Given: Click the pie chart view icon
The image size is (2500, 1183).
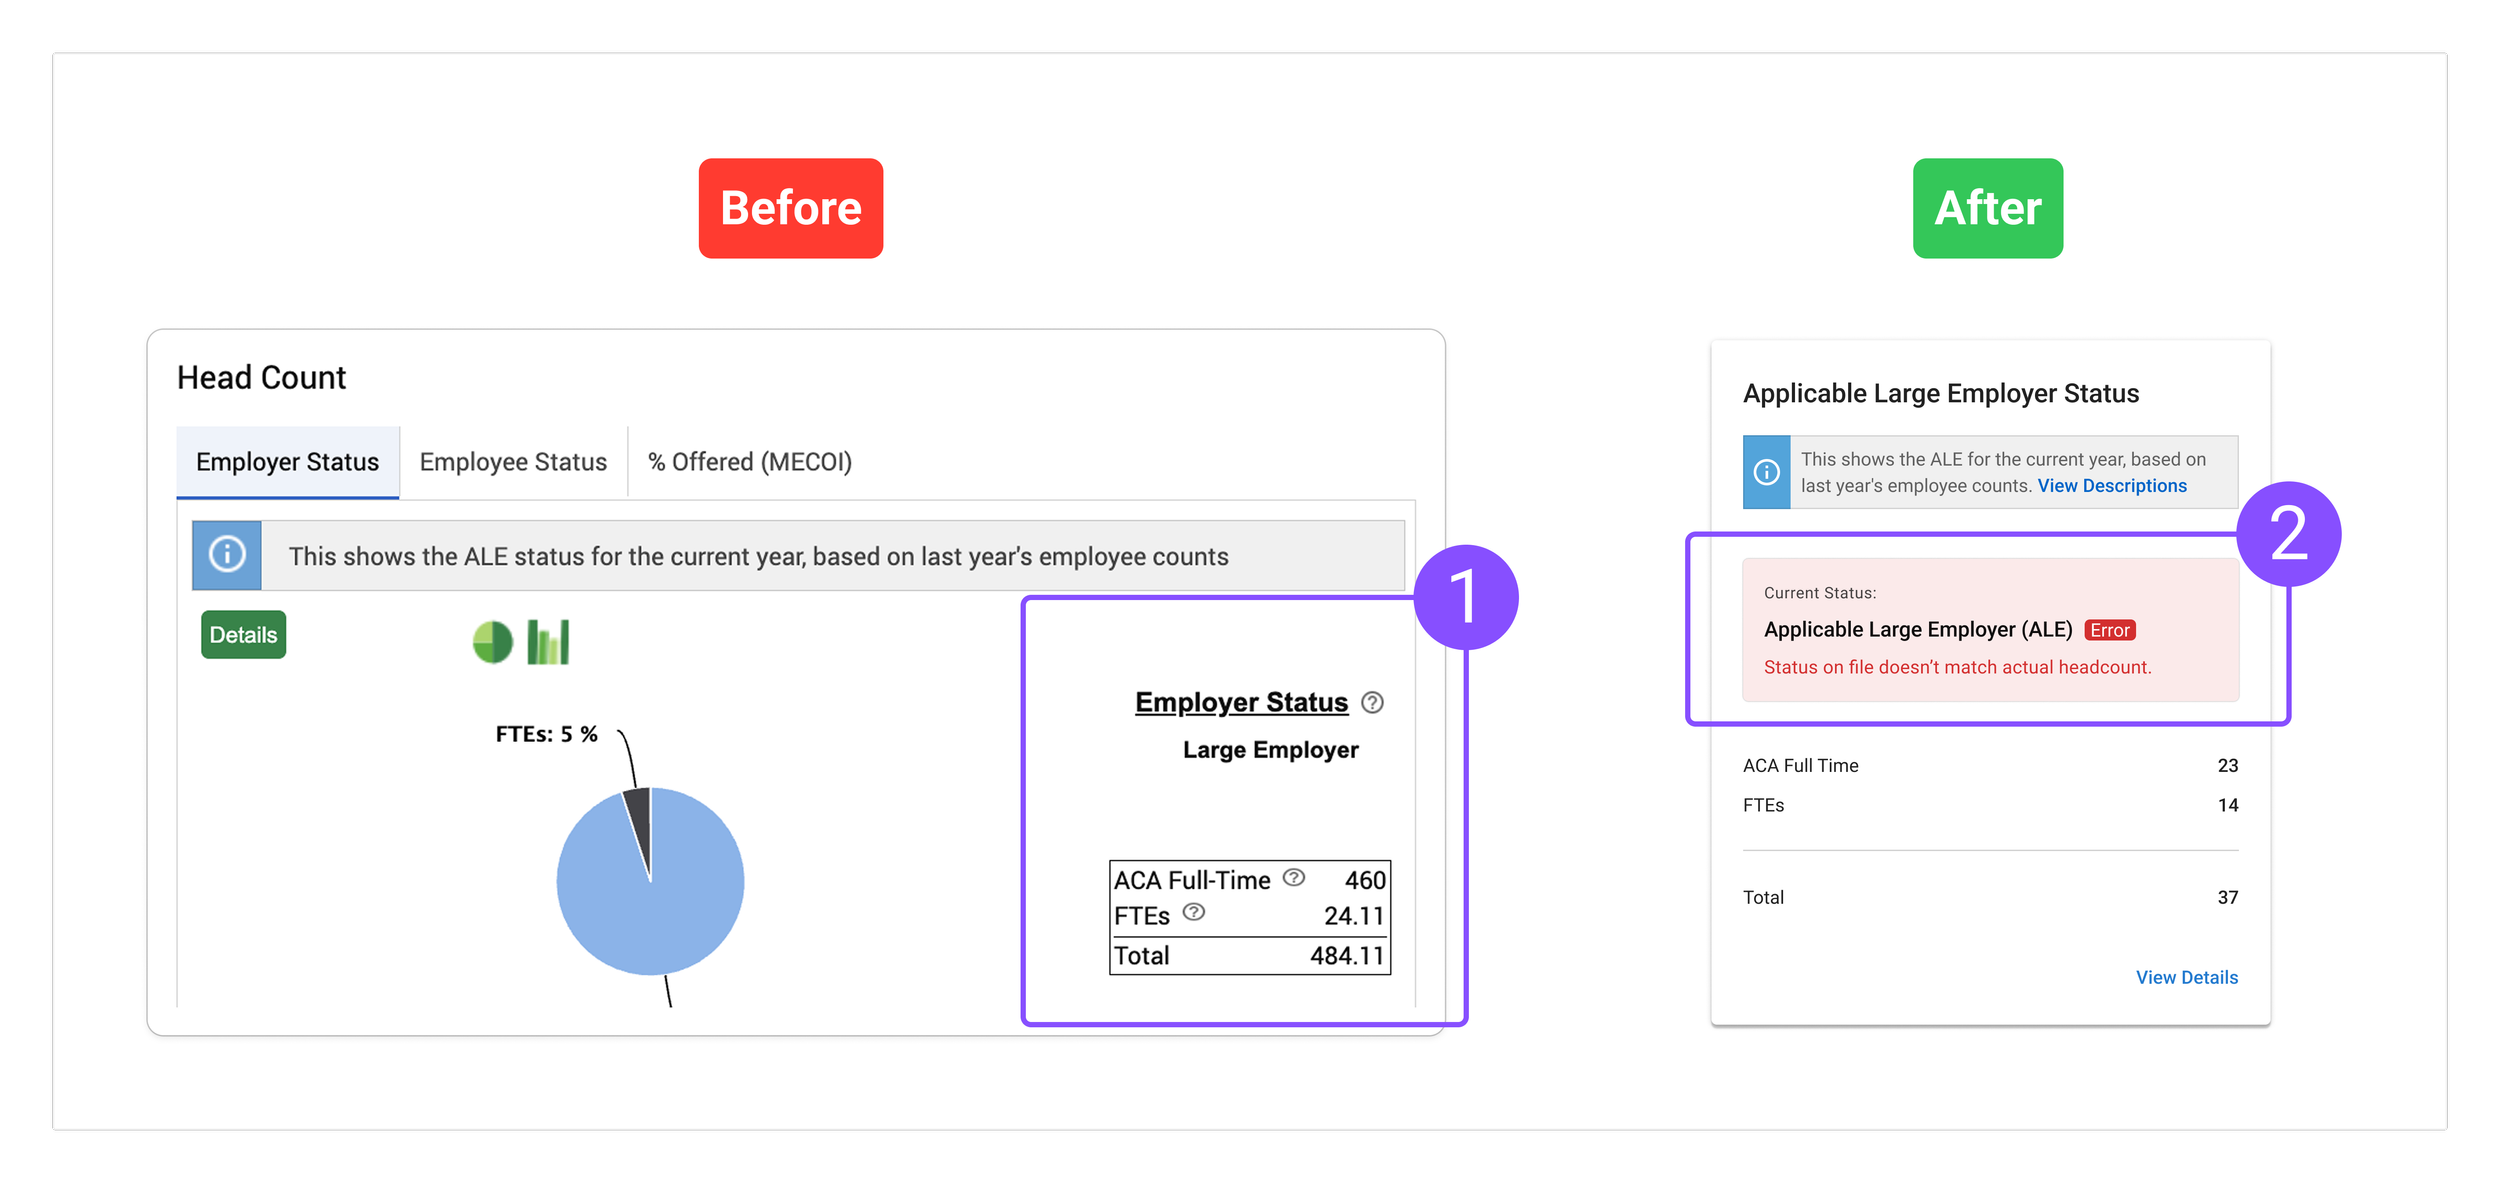Looking at the screenshot, I should (x=492, y=642).
